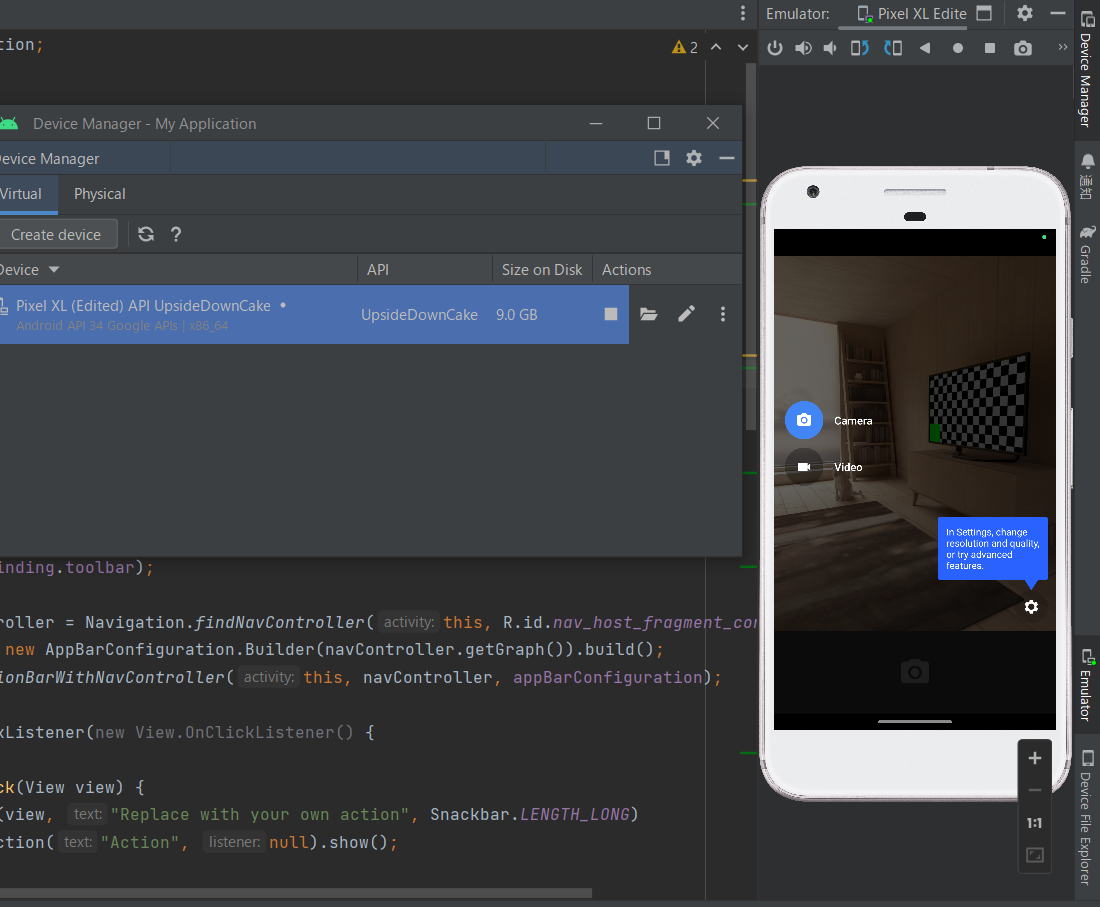Open Device Manager gear options

[694, 158]
